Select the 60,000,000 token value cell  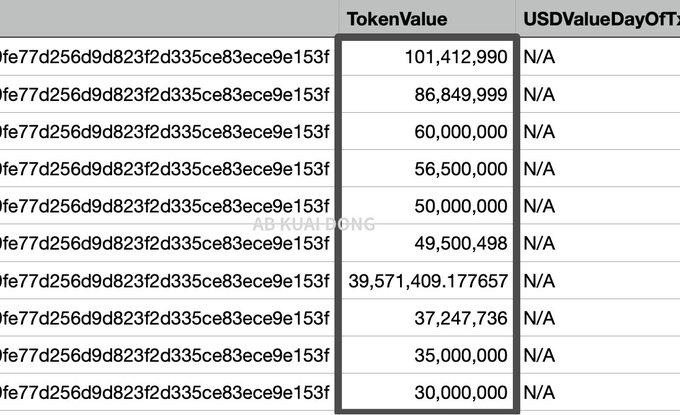coord(428,132)
